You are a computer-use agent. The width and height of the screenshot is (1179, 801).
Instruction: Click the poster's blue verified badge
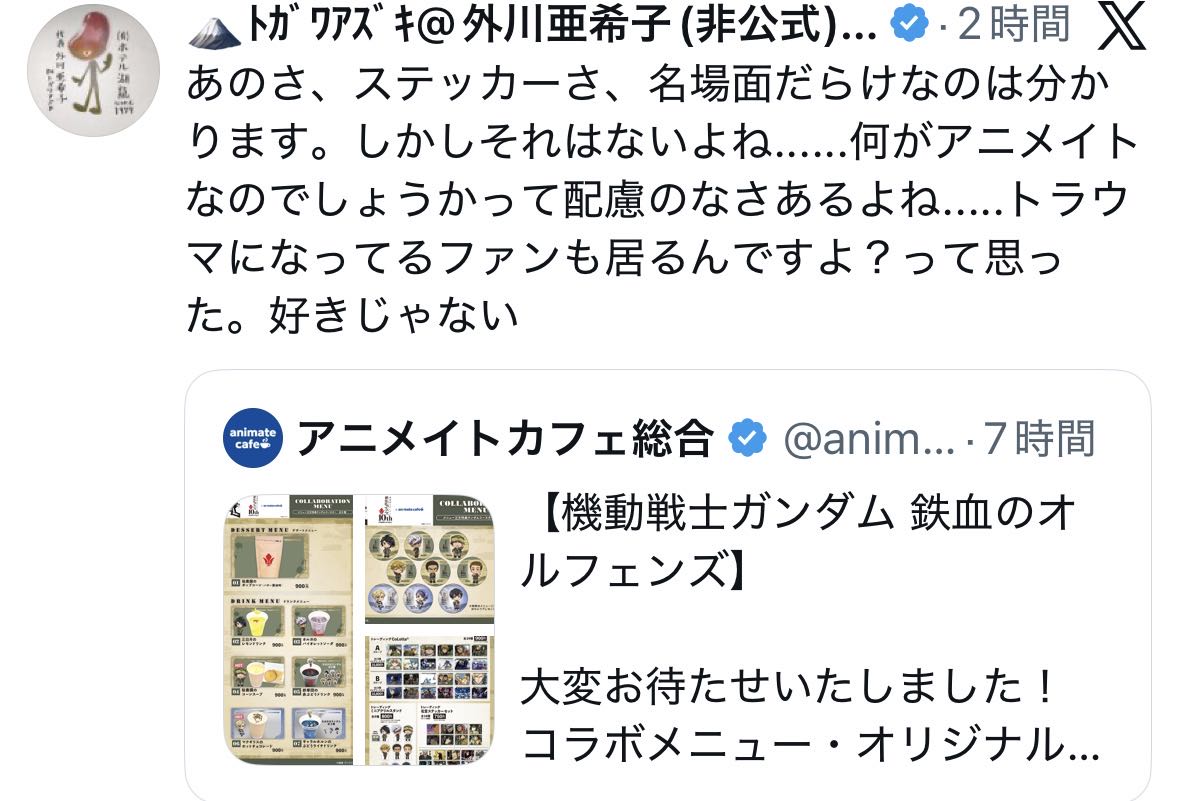909,24
